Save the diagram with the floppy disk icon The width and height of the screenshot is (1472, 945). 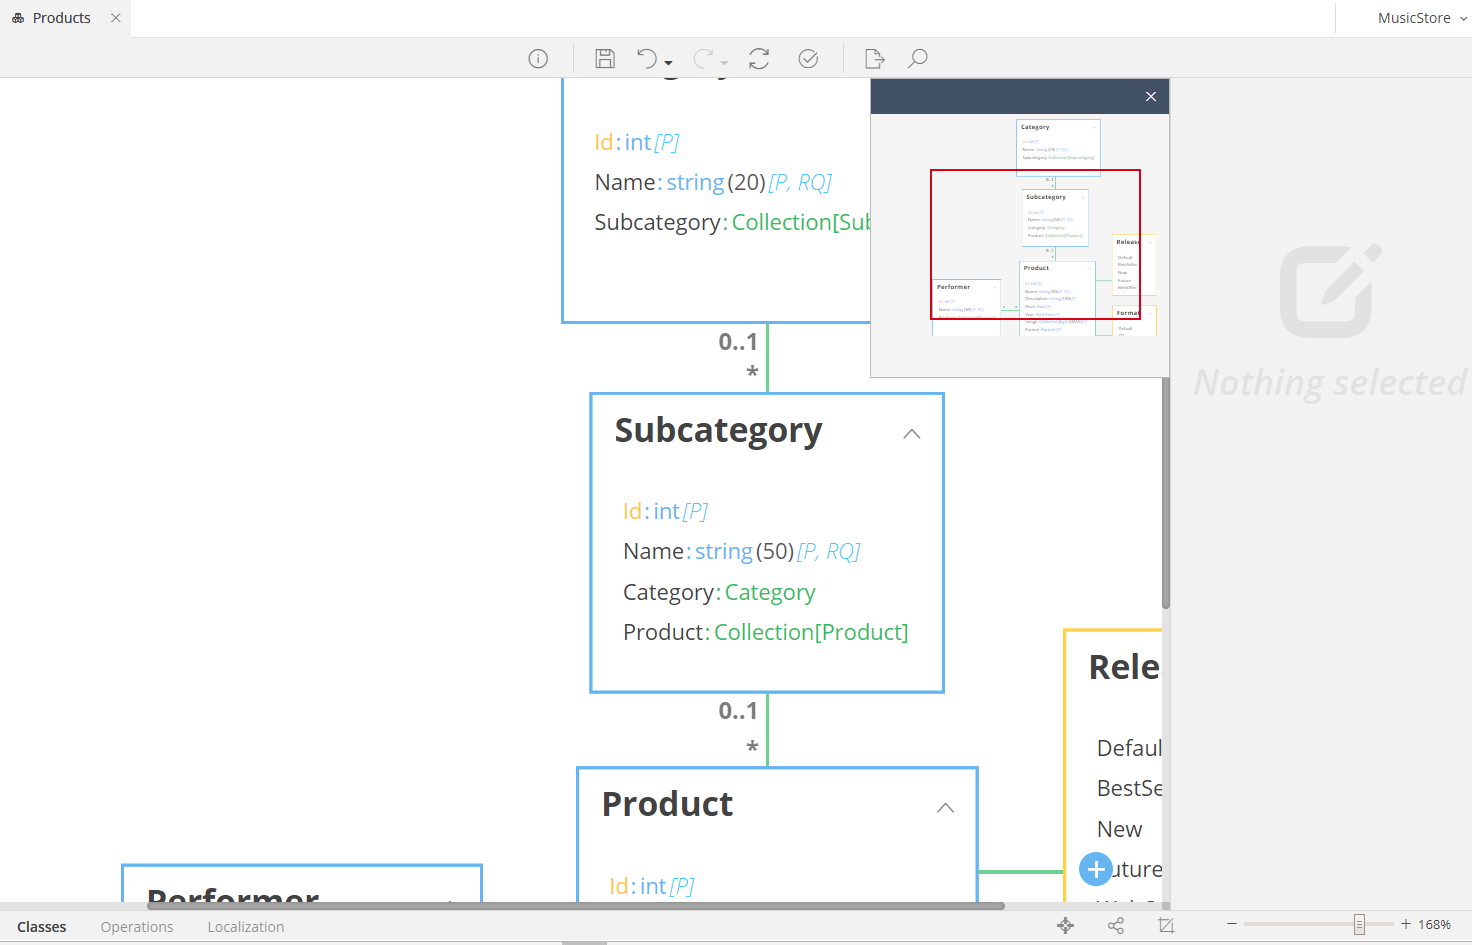tap(605, 59)
